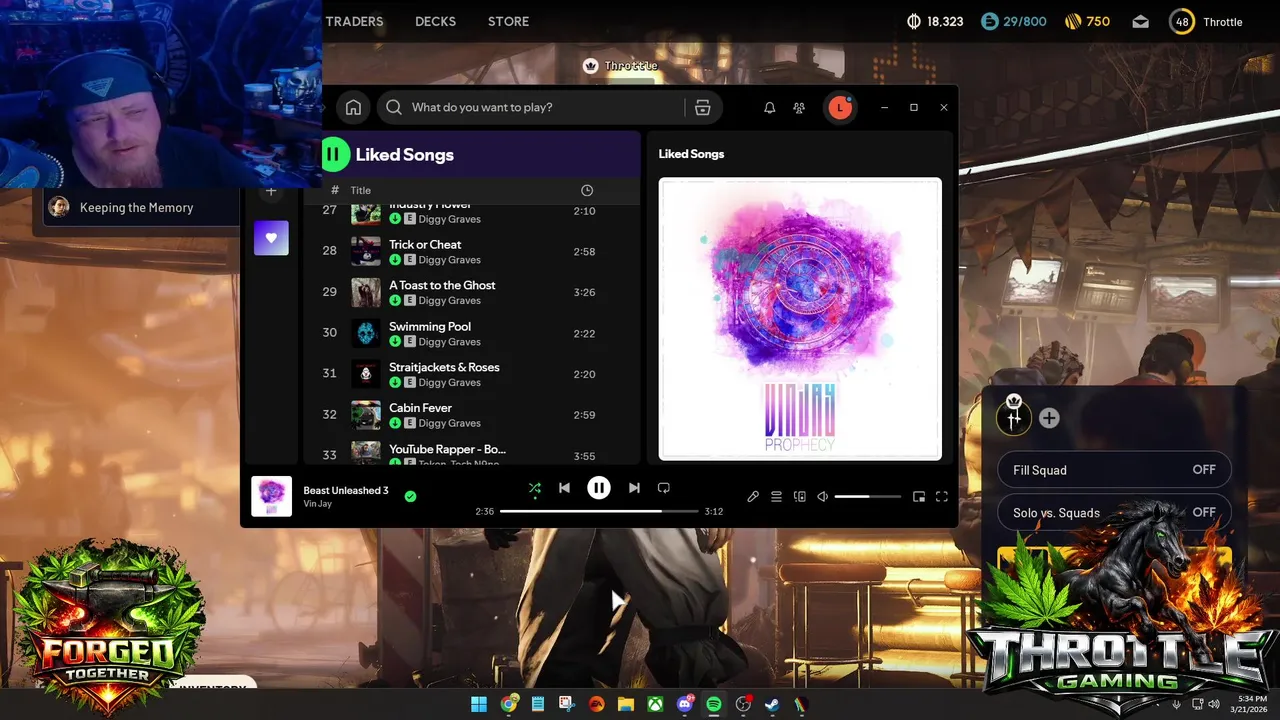
Task: Pause Liked Songs with the green button
Action: 335,154
